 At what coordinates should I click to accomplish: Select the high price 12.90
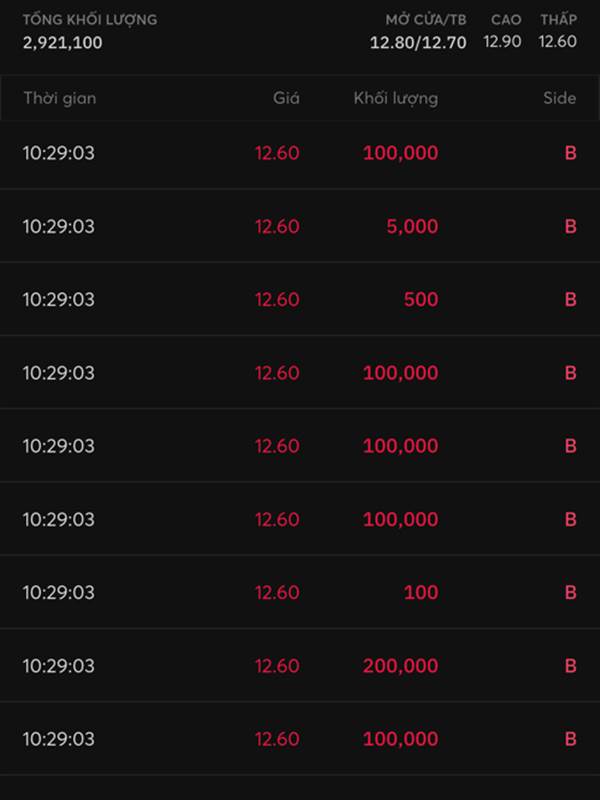coord(501,42)
